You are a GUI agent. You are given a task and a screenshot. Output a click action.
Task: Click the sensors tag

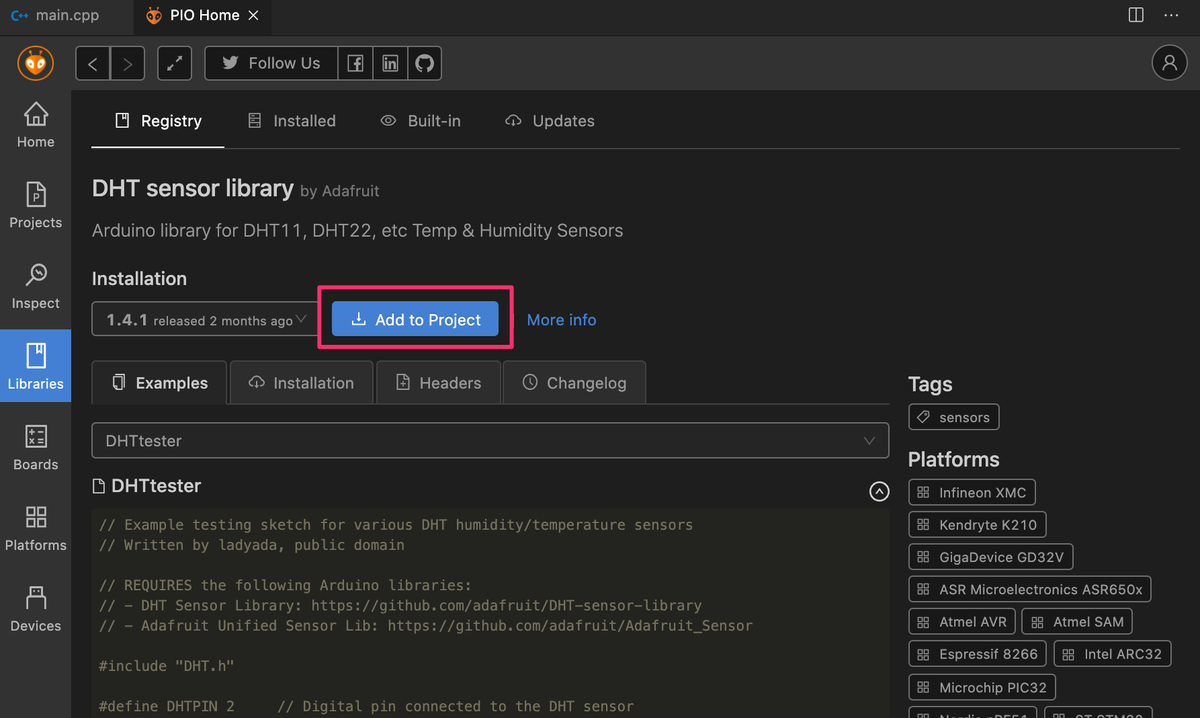953,417
